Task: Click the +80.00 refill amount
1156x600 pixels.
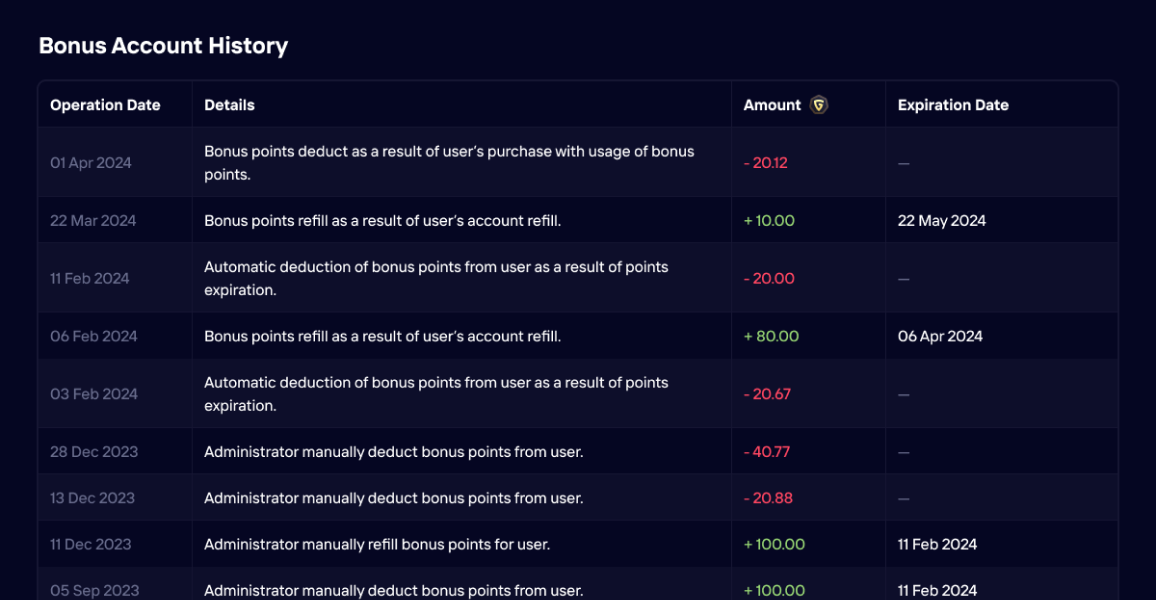Action: (x=771, y=337)
